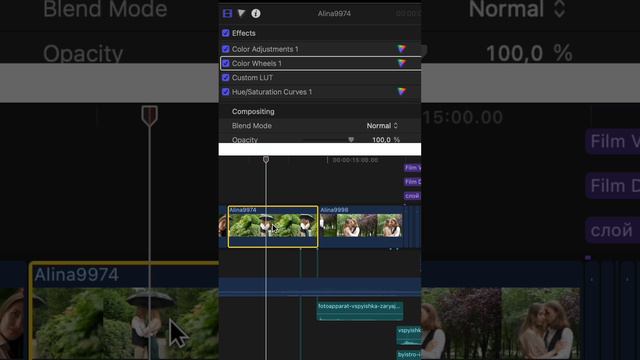The height and width of the screenshot is (360, 640).
Task: Select the Custom LUT effect row
Action: point(320,78)
